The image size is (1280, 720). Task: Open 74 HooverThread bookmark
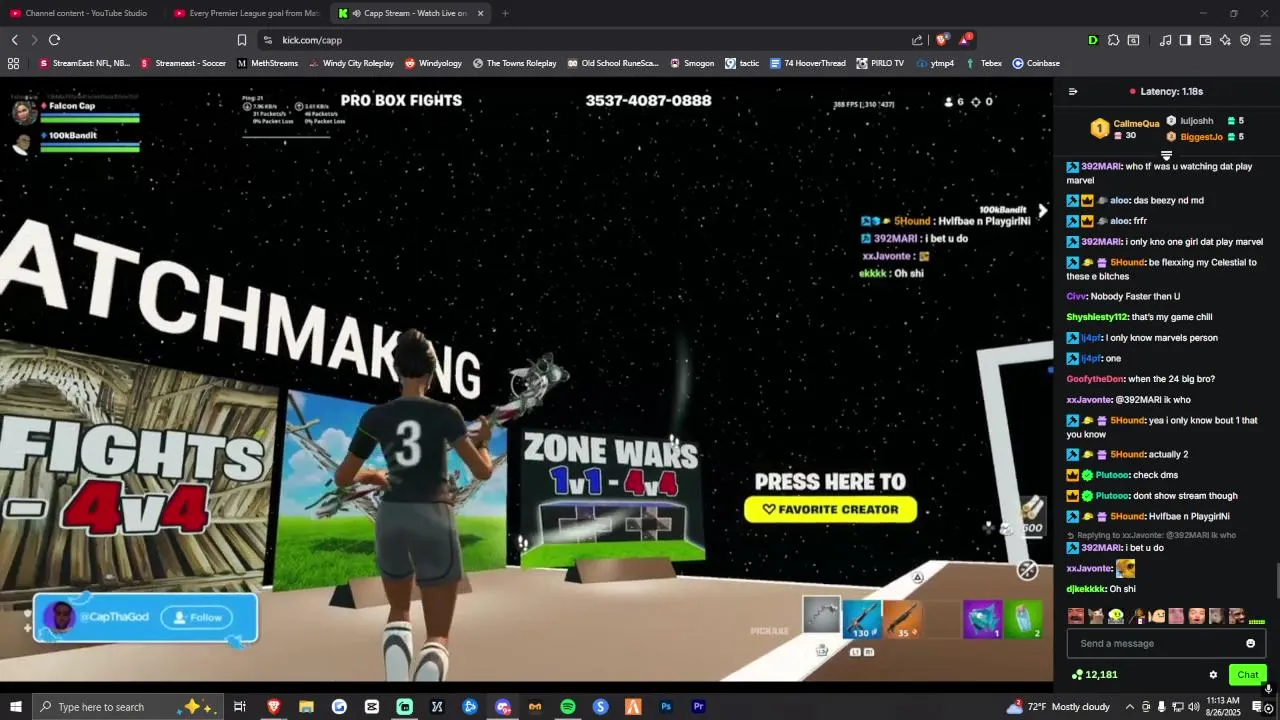(808, 63)
